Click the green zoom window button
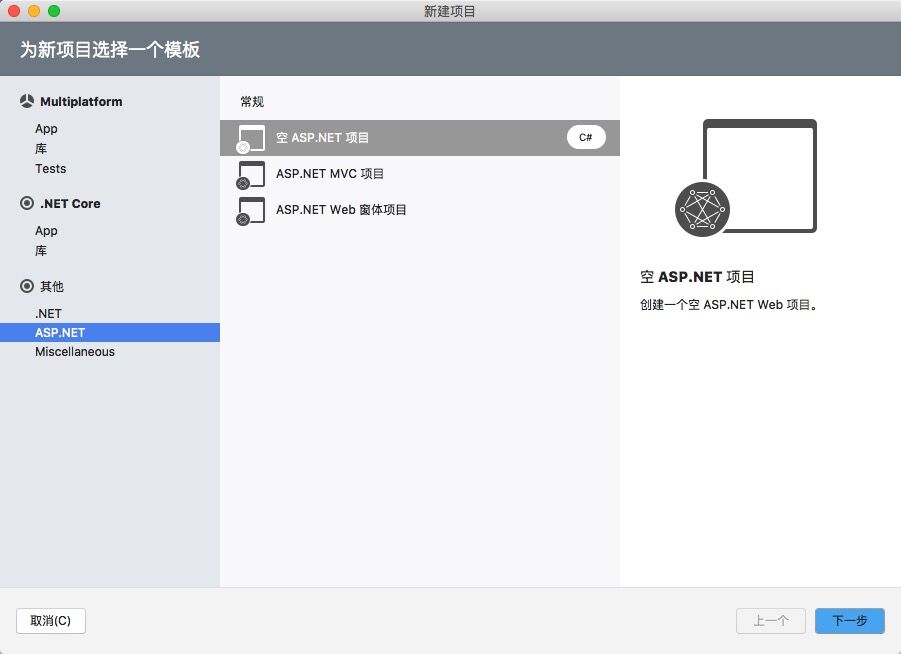901x654 pixels. coord(54,11)
